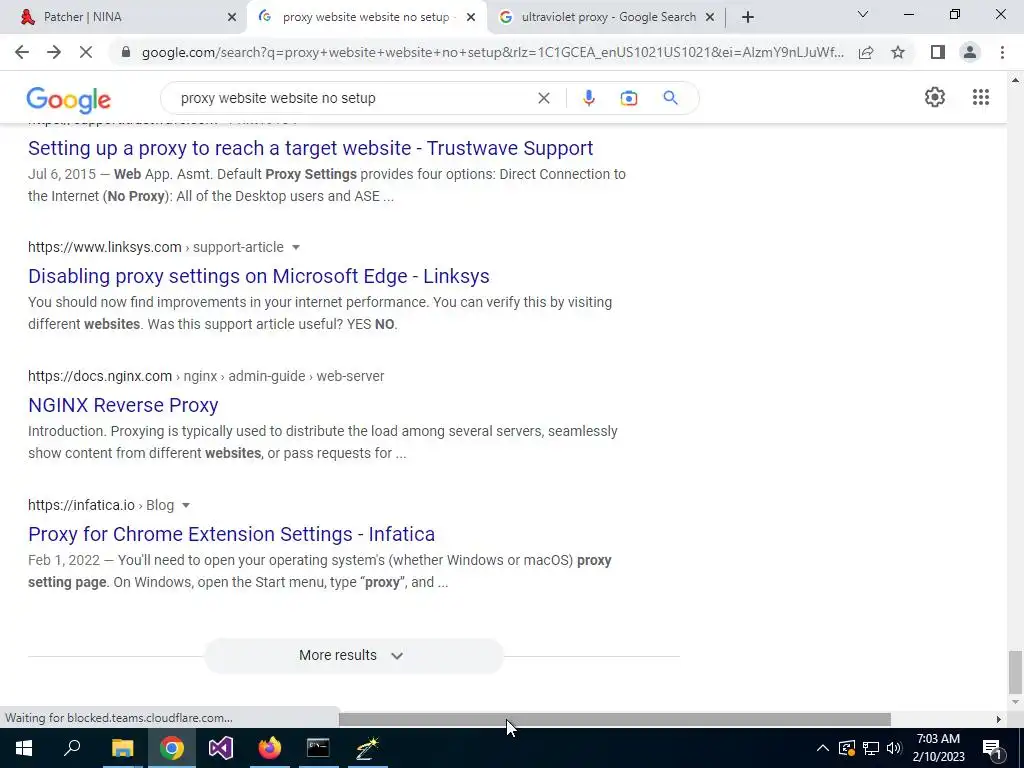Image resolution: width=1024 pixels, height=768 pixels.
Task: Submit search with the magnifier icon
Action: pyautogui.click(x=670, y=98)
